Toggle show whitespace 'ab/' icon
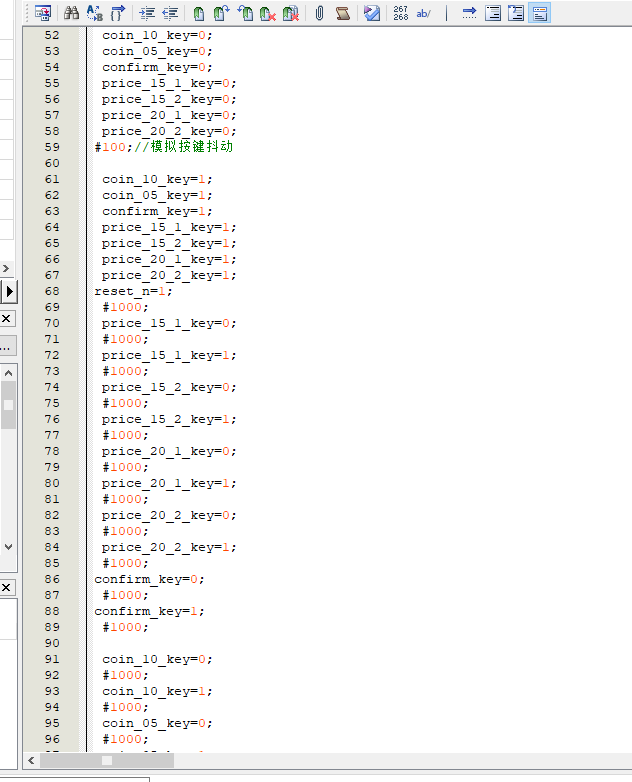 coord(423,13)
